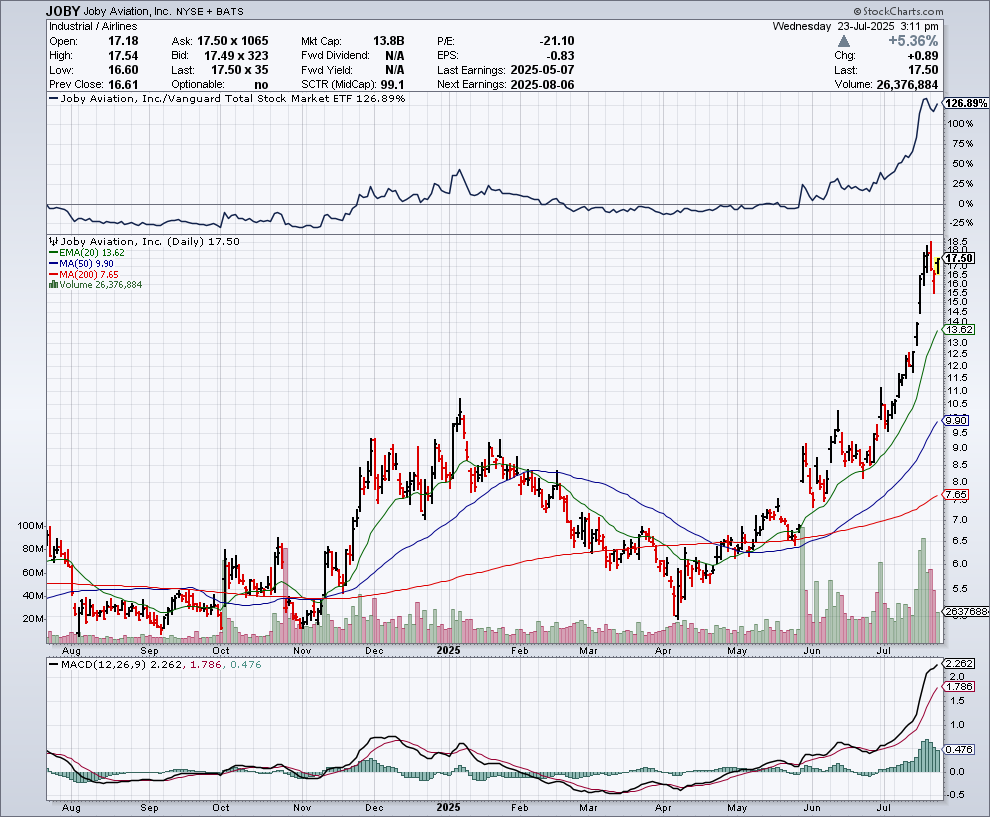Click the Ask quote '17.50 x 1065'

tap(232, 41)
